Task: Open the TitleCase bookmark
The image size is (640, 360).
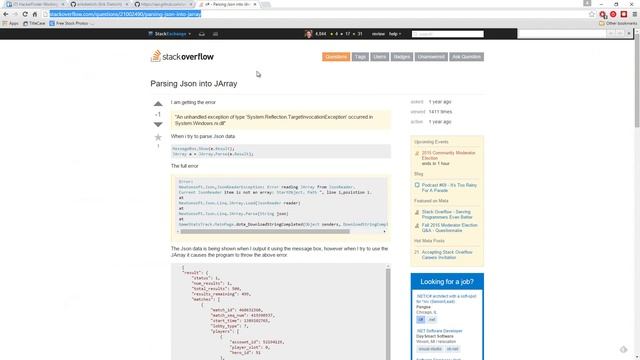Action: click(34, 23)
